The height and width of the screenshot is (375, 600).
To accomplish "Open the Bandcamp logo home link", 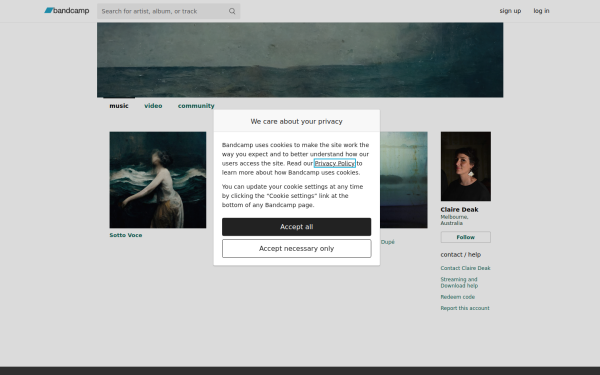I will pos(67,11).
